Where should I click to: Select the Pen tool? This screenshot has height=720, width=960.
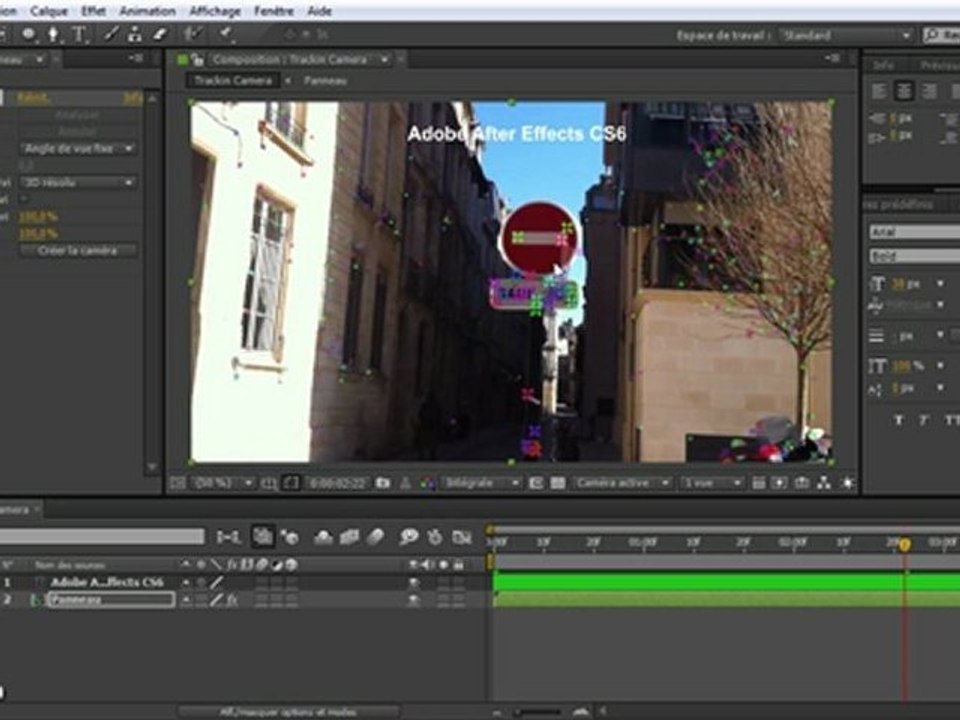click(x=54, y=34)
